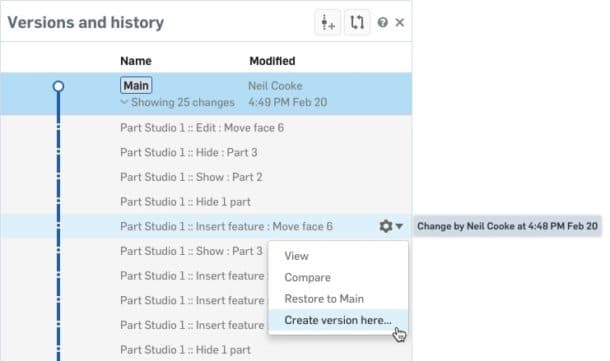Click the '4:49 PM Feb 20' timestamp

pos(288,102)
